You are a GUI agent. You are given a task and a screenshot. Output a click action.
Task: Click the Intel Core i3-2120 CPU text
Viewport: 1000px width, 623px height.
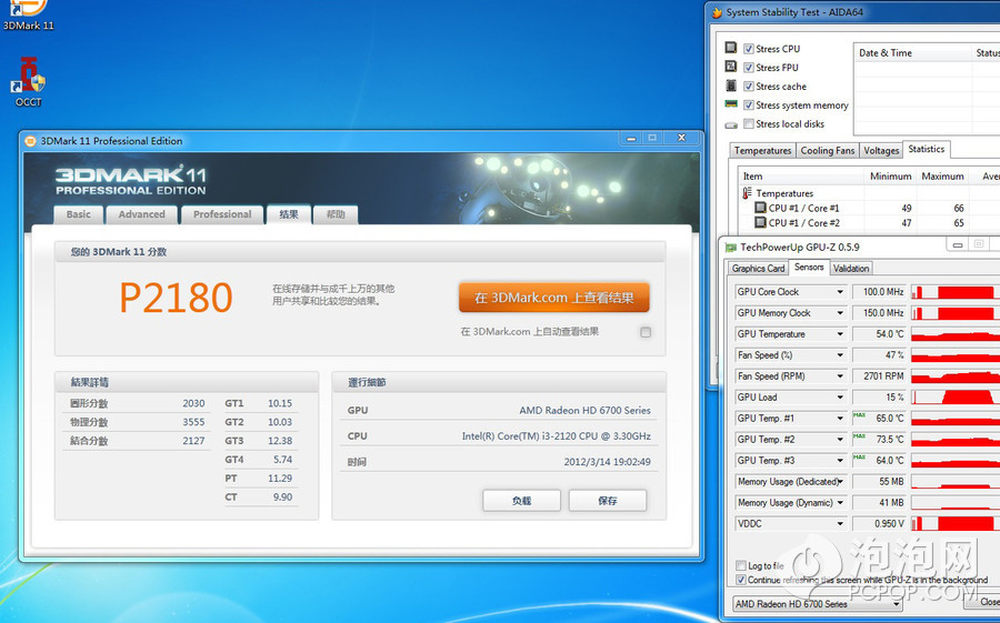click(556, 436)
